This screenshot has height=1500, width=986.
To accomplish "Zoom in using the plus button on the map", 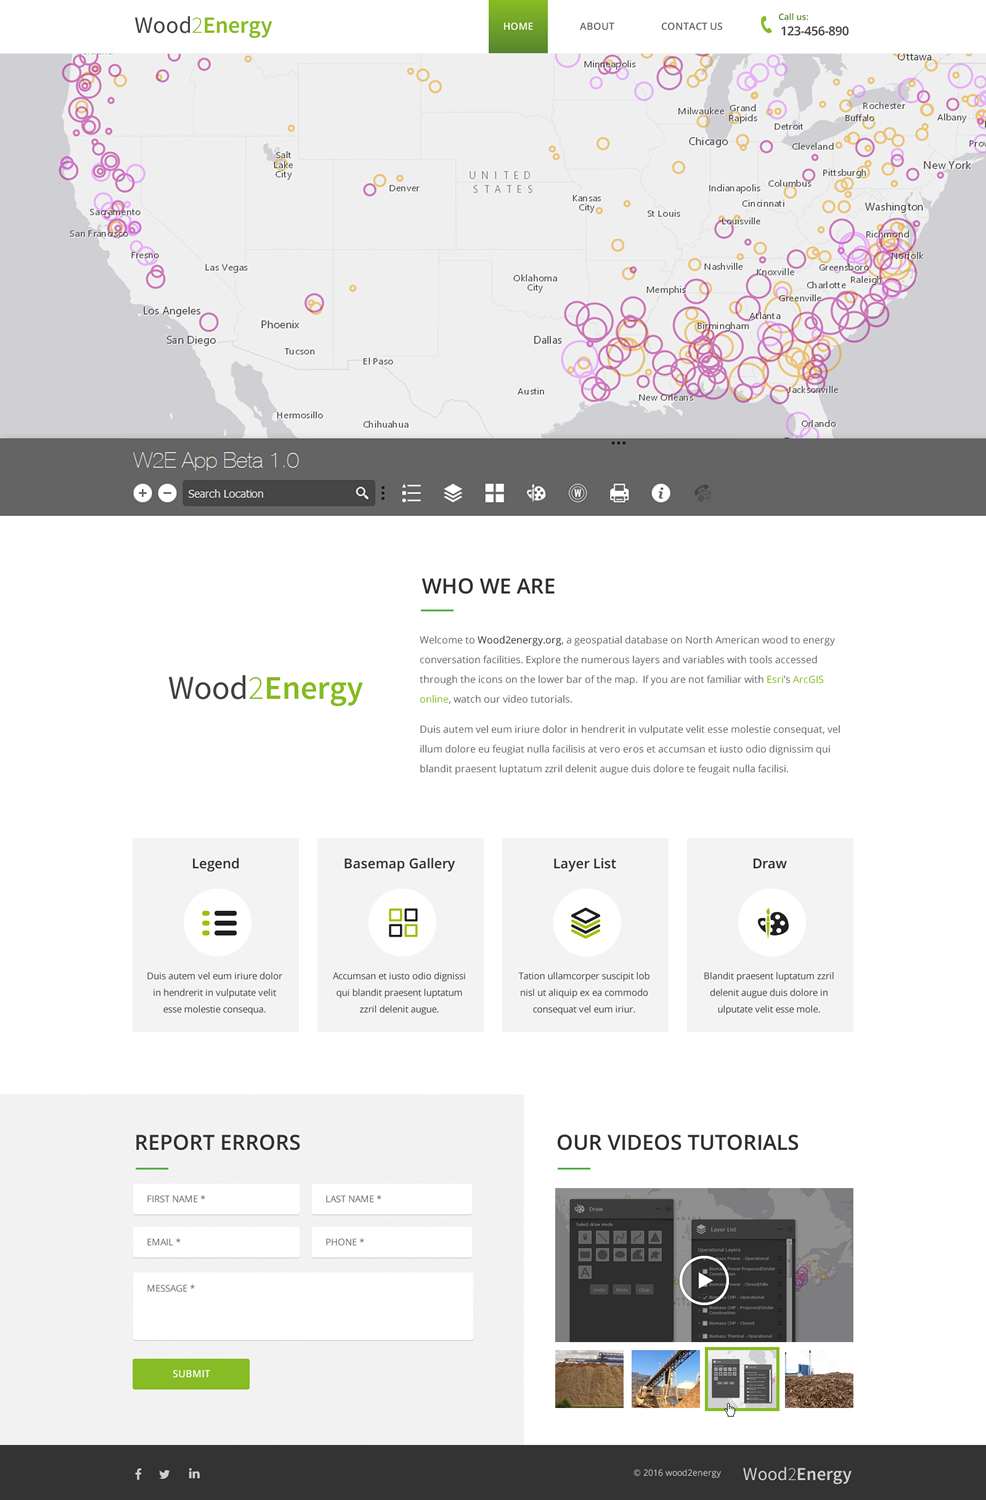I will (142, 493).
